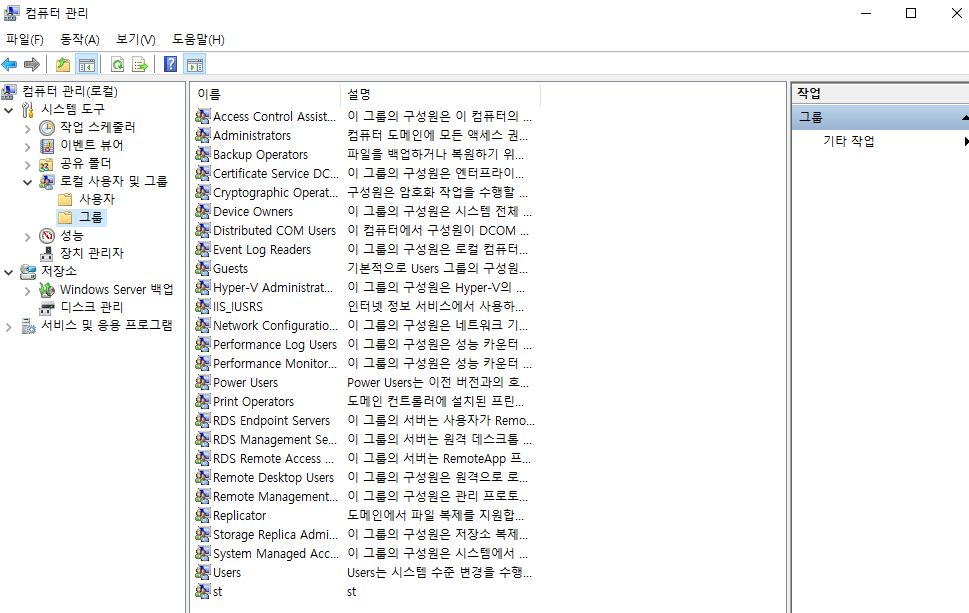
Task: Expand the 서비스 및 응용 프로그램 node
Action: (9, 326)
